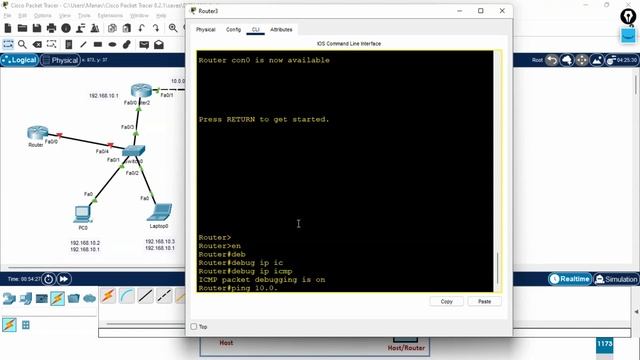This screenshot has height=360, width=640.
Task: Click the Add Complex PDU open envelope icon
Action: 159,44
